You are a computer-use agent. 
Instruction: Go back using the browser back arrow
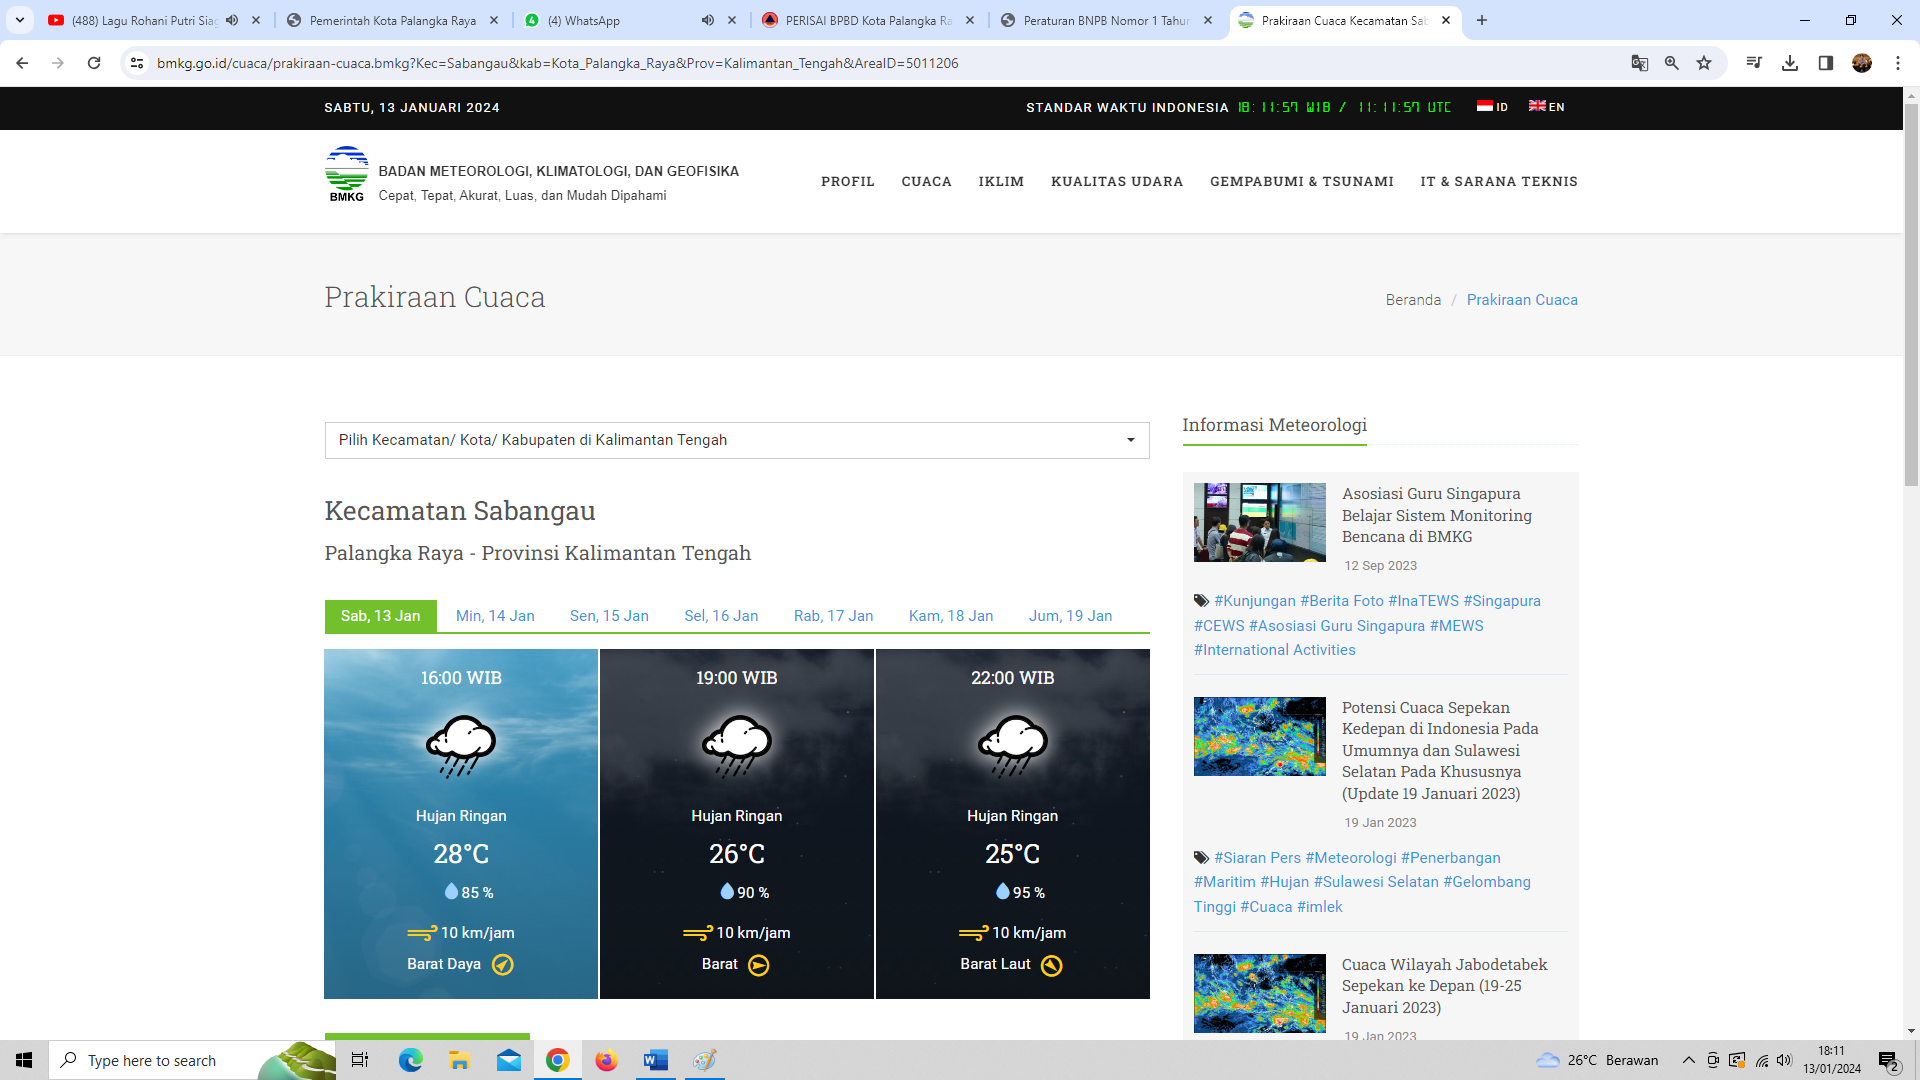point(22,63)
